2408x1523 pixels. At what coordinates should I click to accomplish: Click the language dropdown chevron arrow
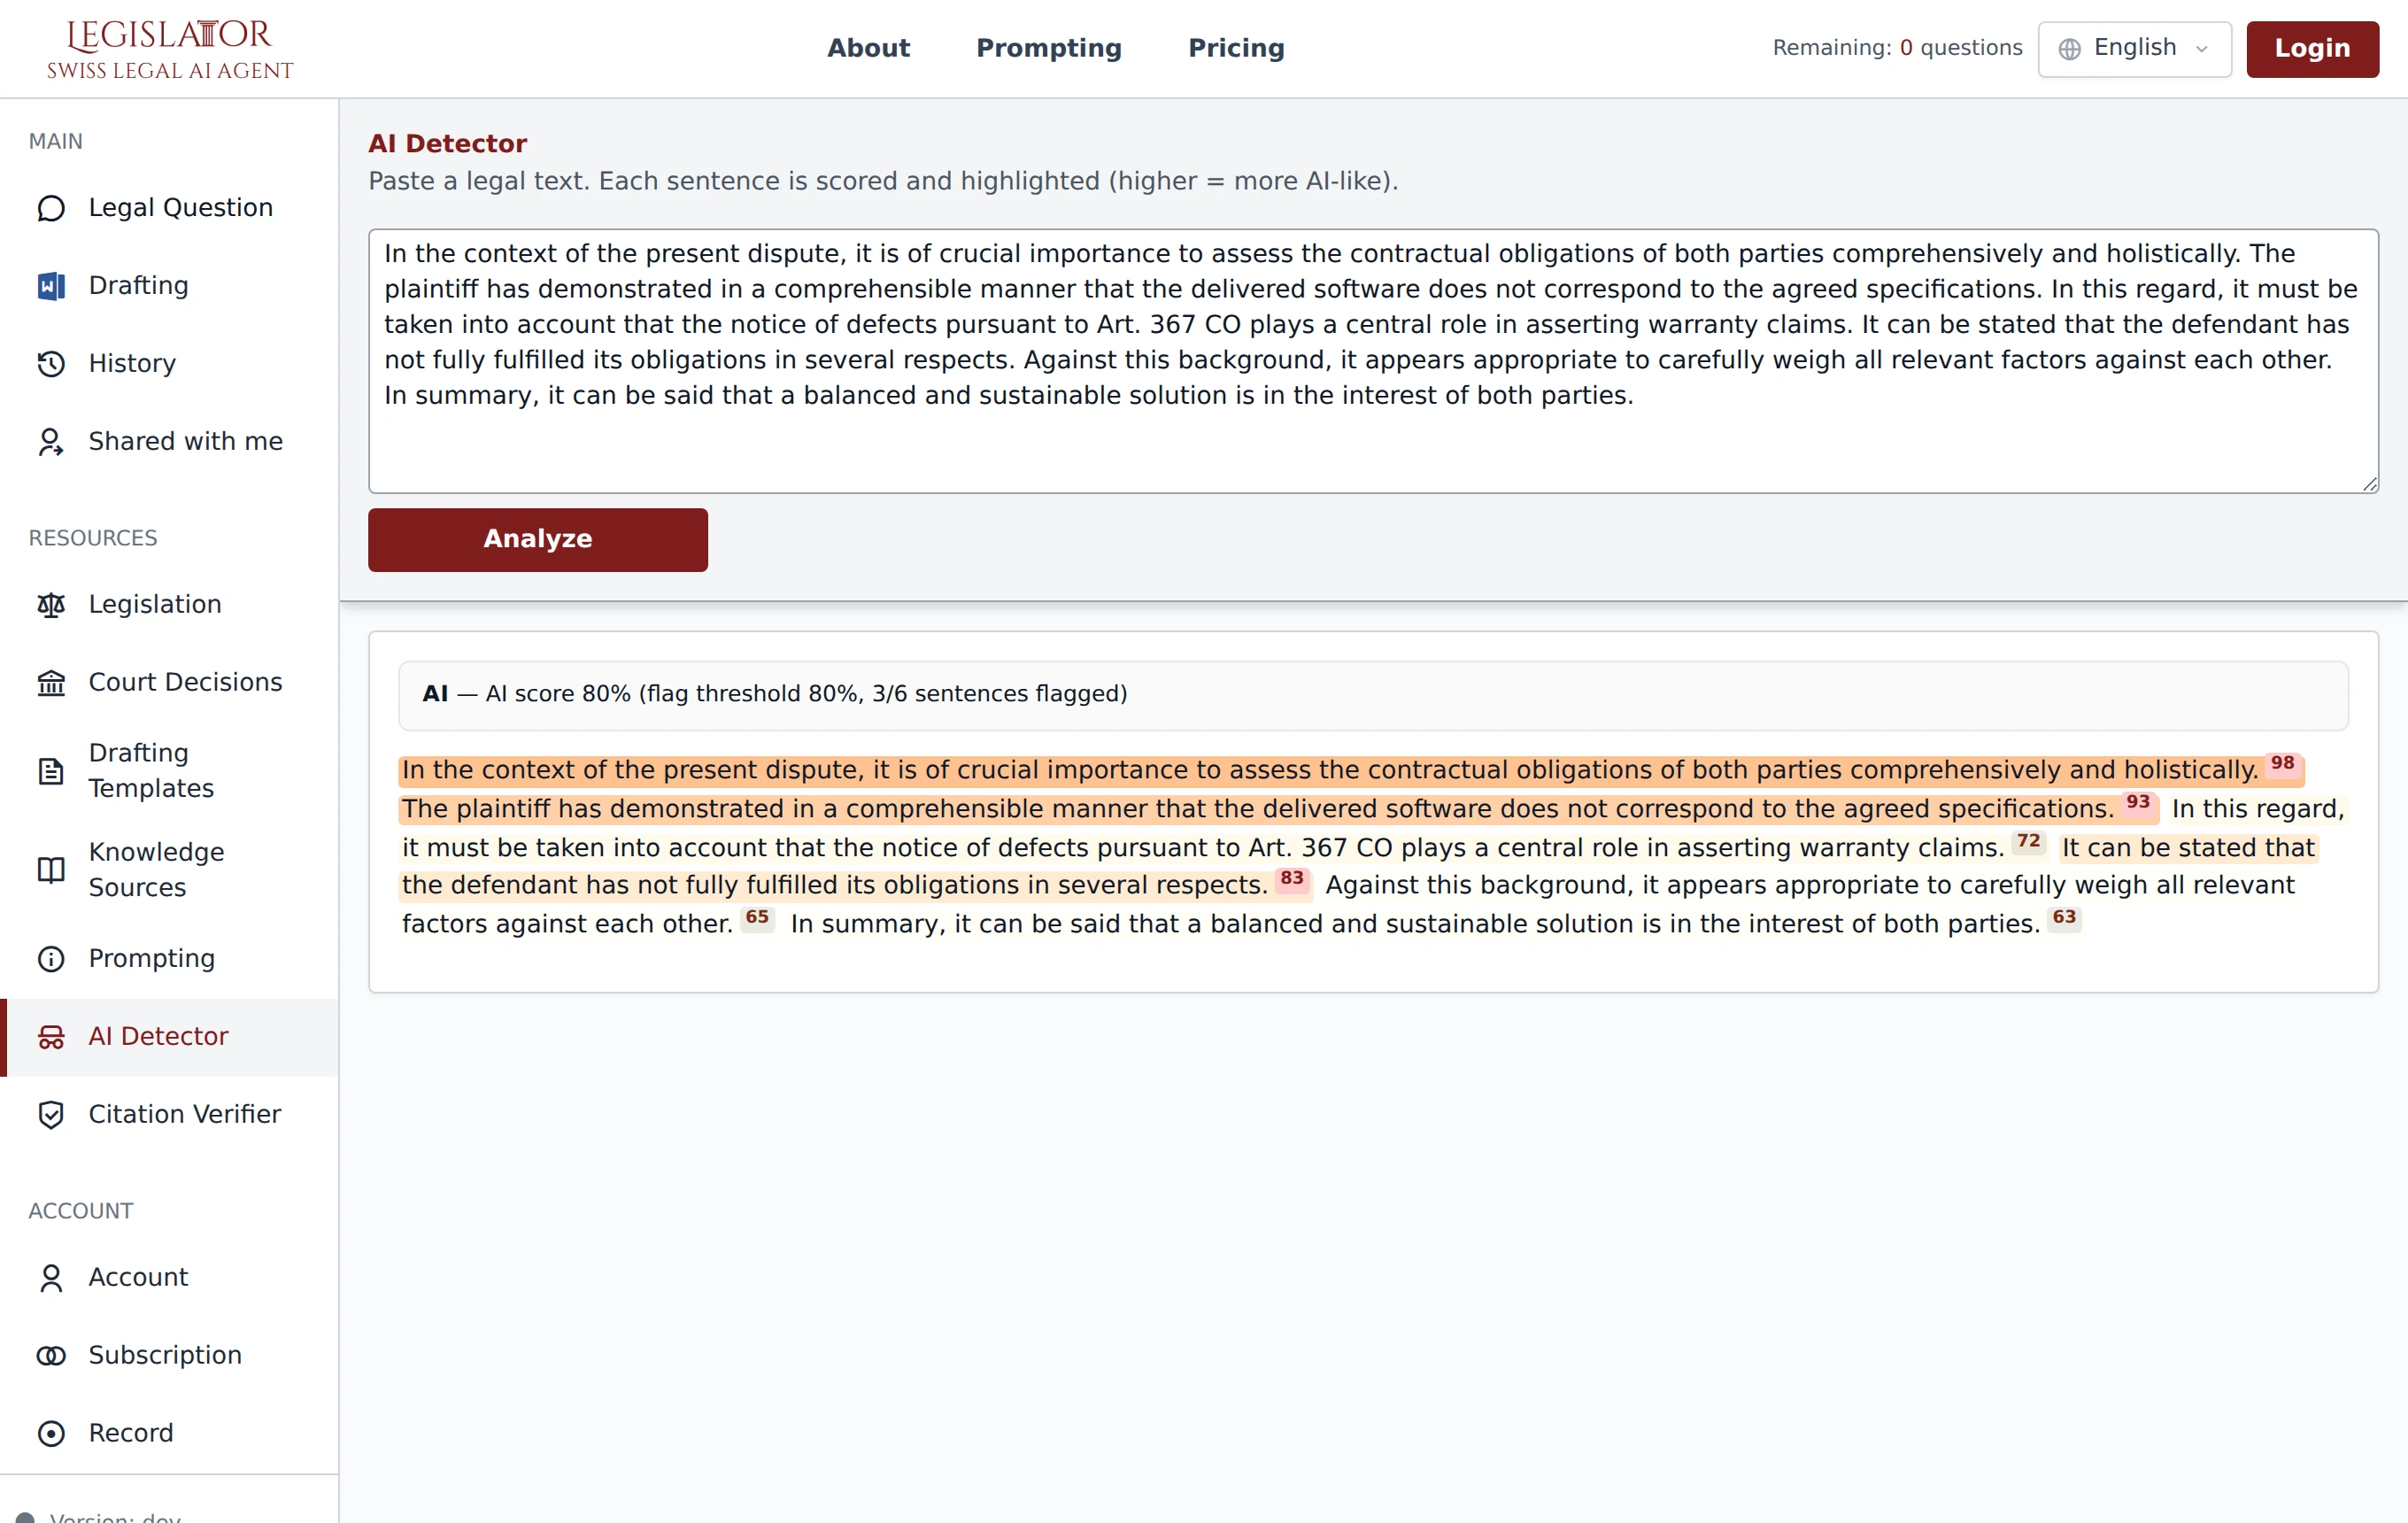coord(2201,49)
